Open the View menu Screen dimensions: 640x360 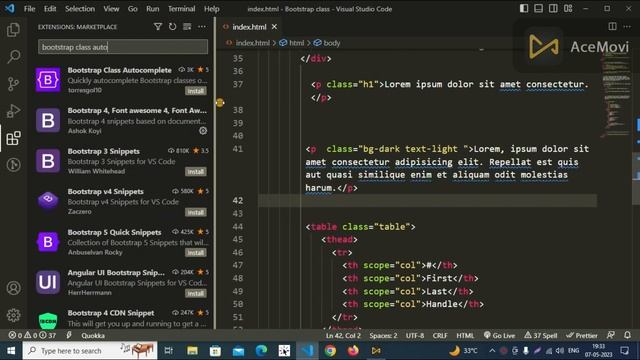pyautogui.click(x=111, y=9)
